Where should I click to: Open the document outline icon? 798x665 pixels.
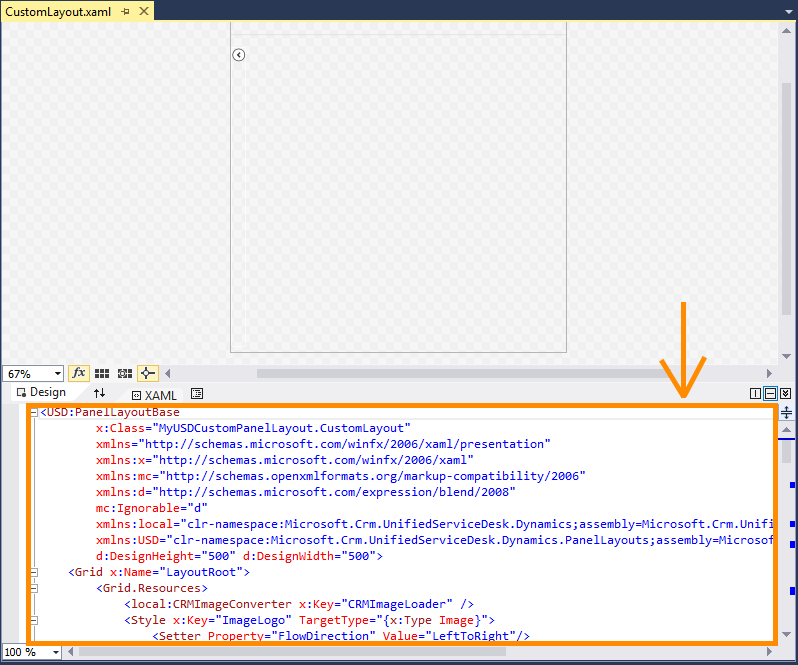[197, 393]
